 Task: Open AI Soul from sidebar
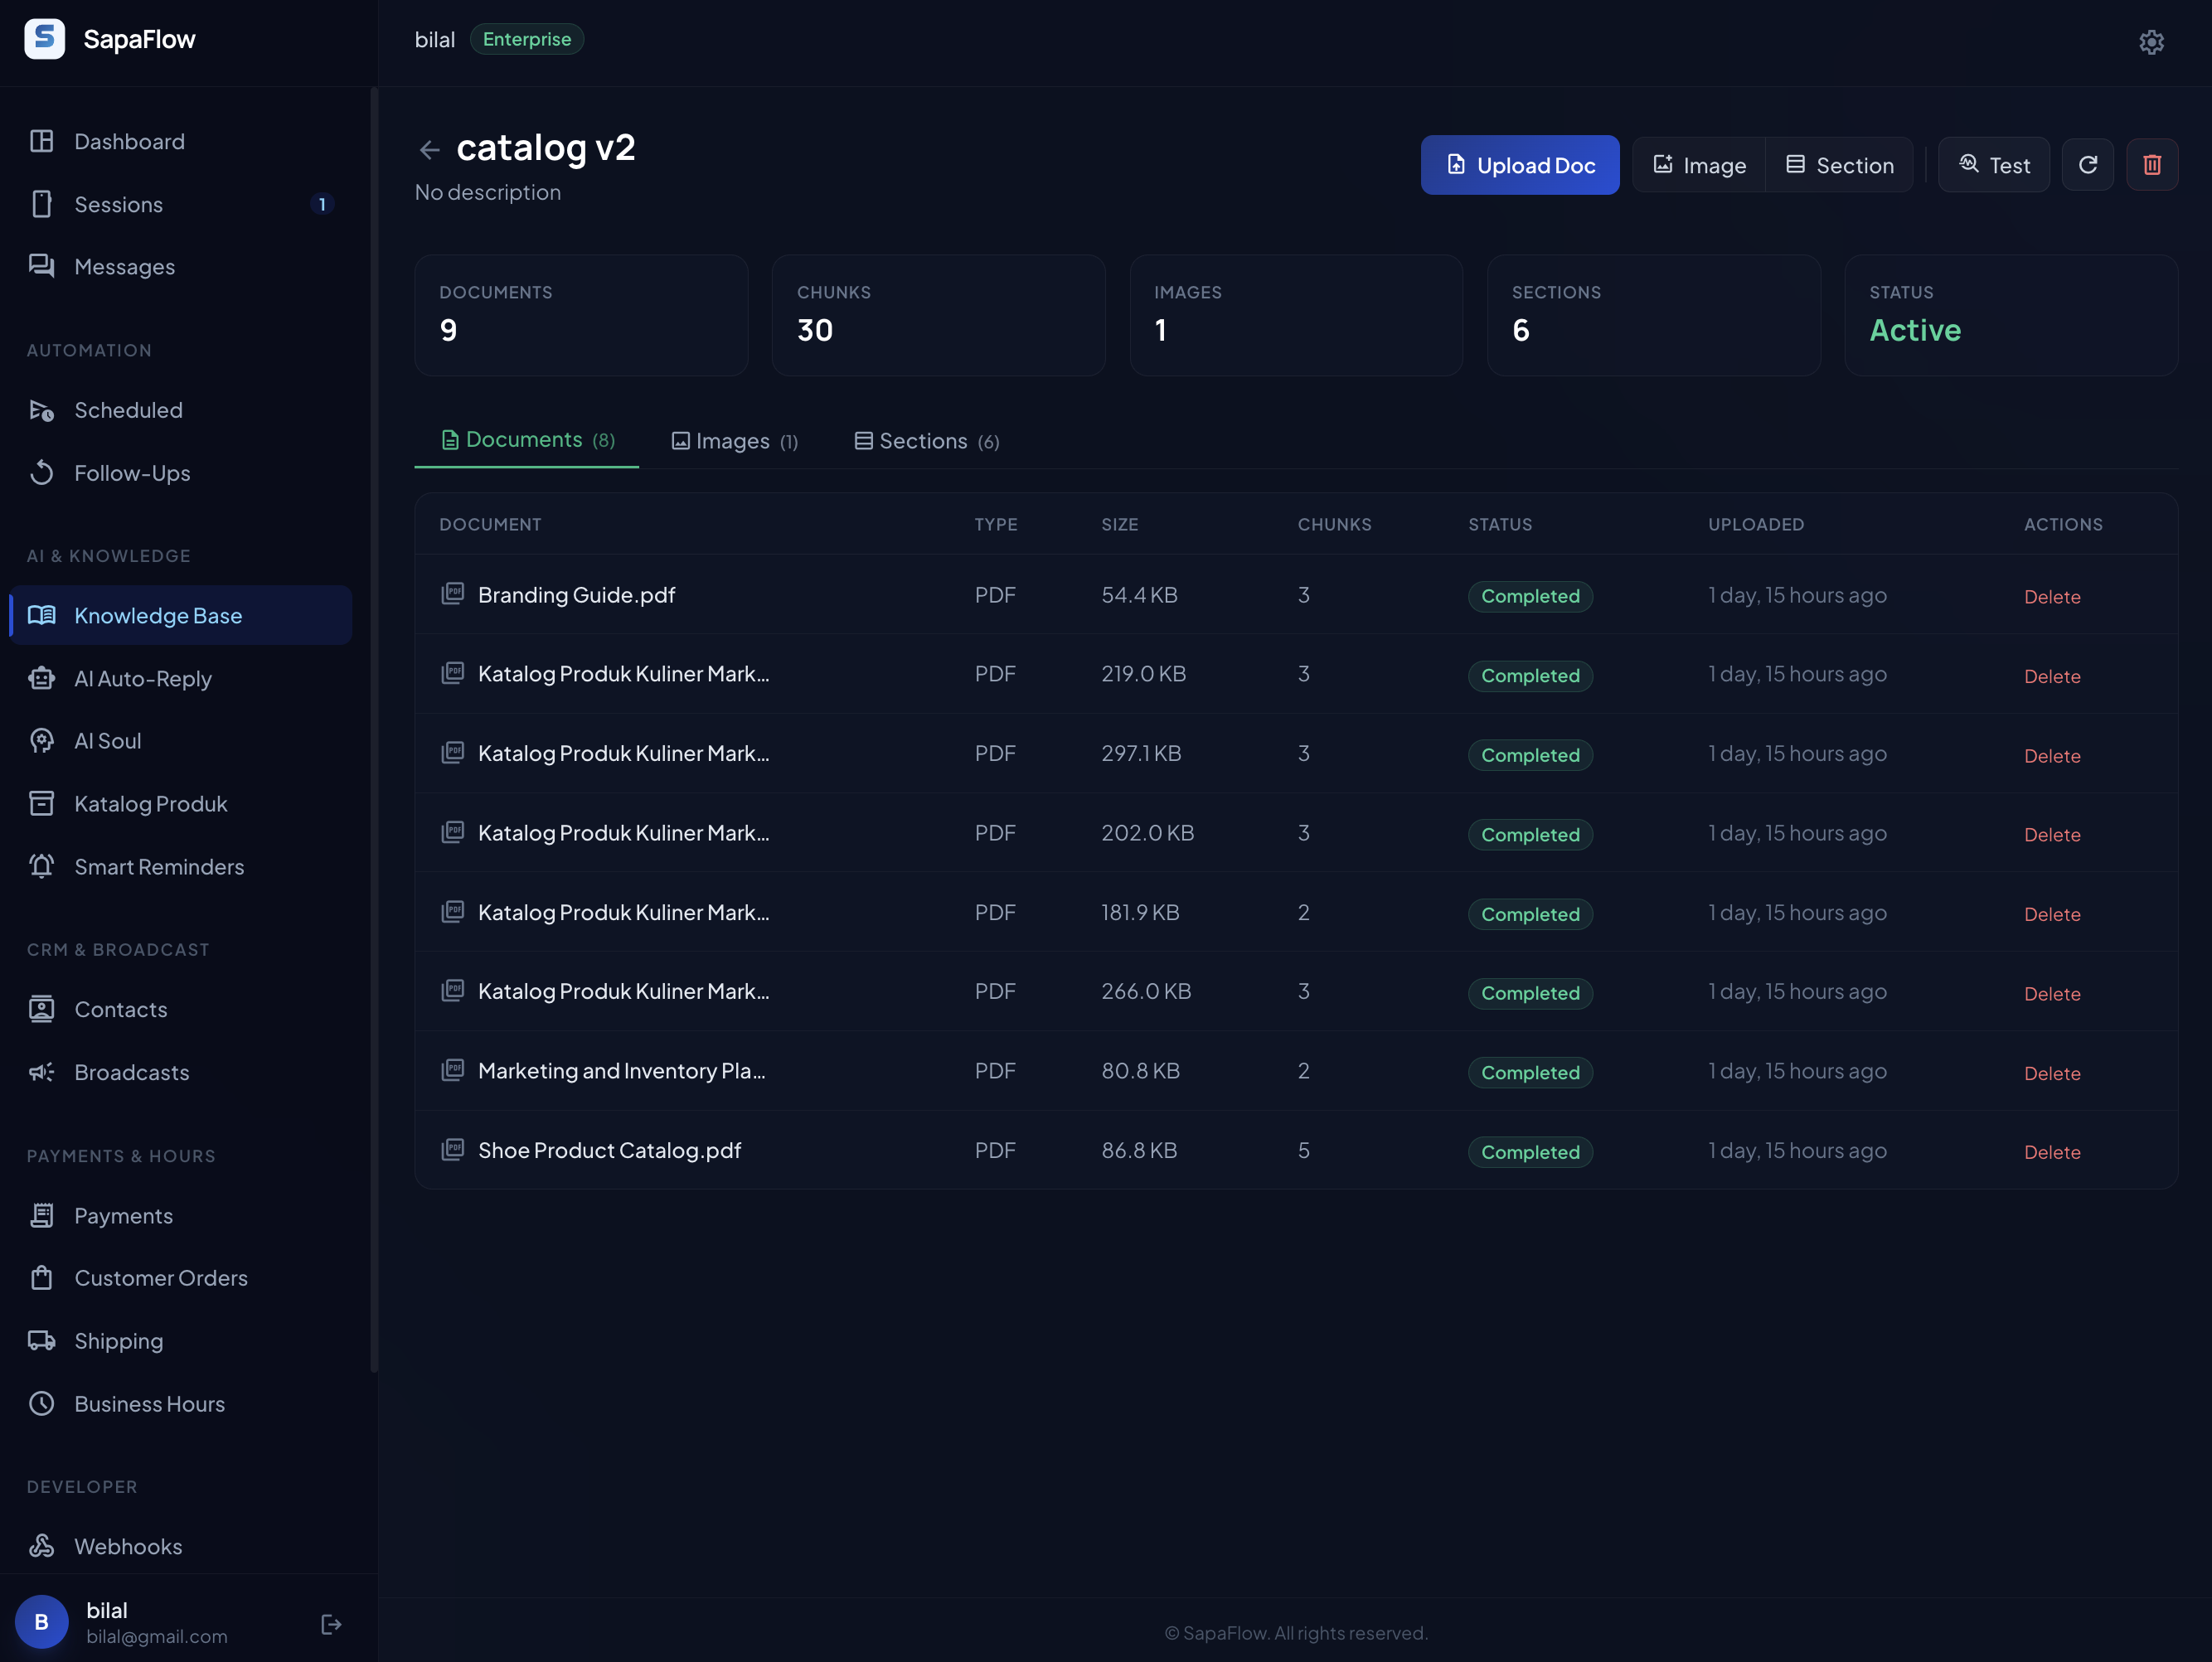click(x=108, y=741)
